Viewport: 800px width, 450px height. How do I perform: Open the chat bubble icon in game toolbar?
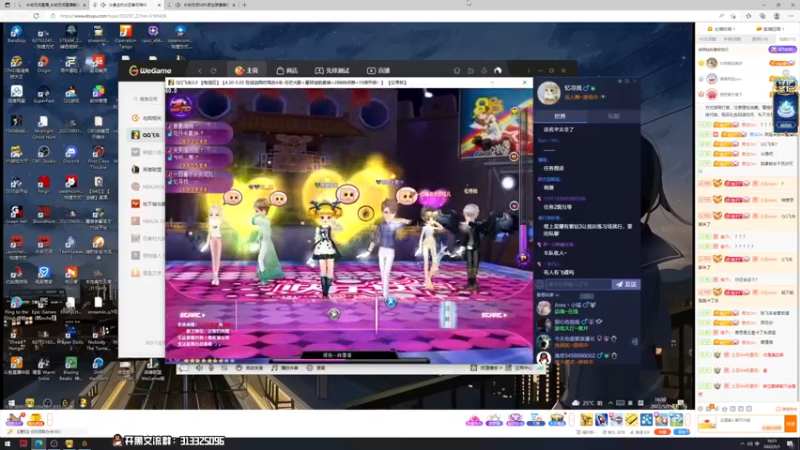(184, 368)
